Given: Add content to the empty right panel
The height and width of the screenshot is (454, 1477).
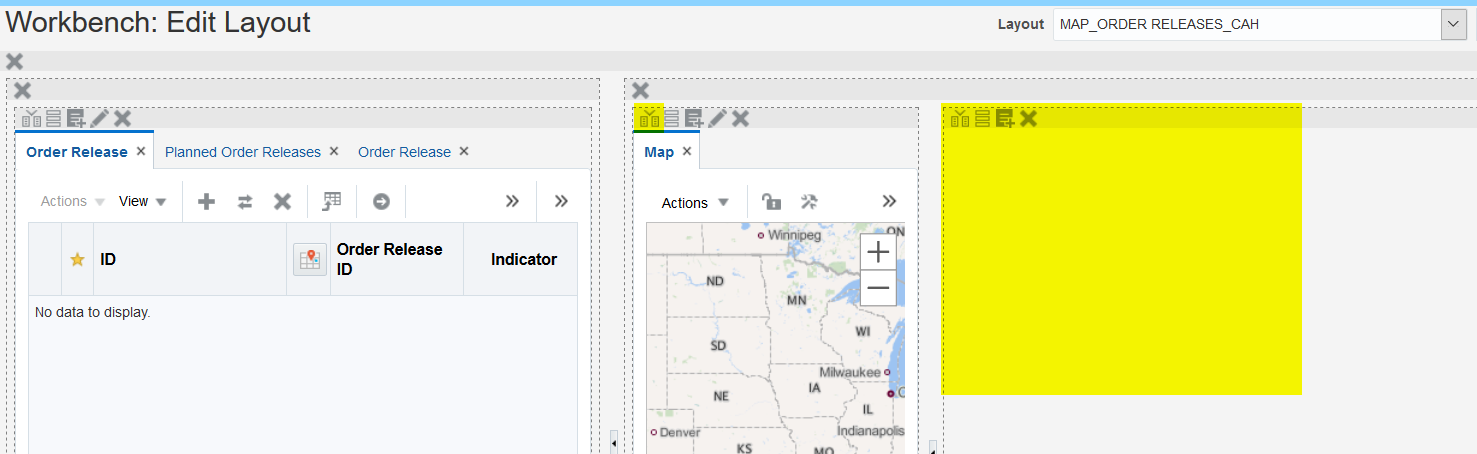Looking at the screenshot, I should click(x=1005, y=119).
